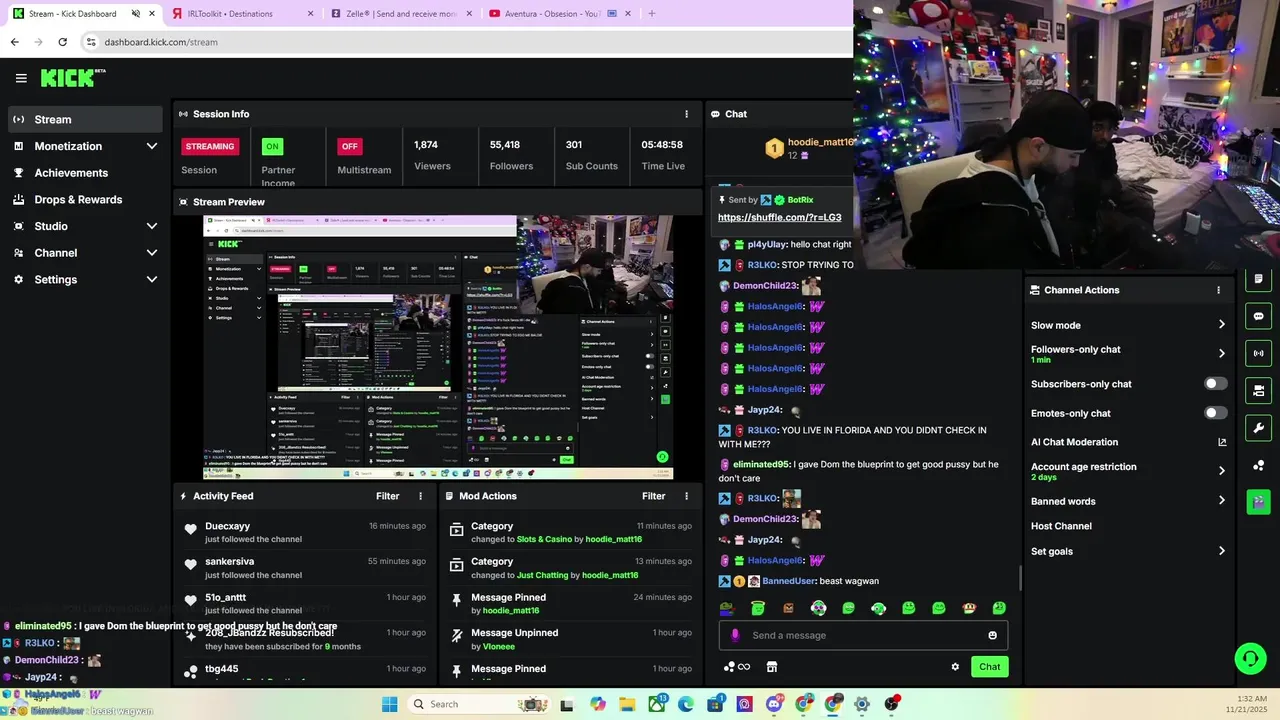Open OBS Studio from the taskbar
The image size is (1280, 720).
point(891,704)
